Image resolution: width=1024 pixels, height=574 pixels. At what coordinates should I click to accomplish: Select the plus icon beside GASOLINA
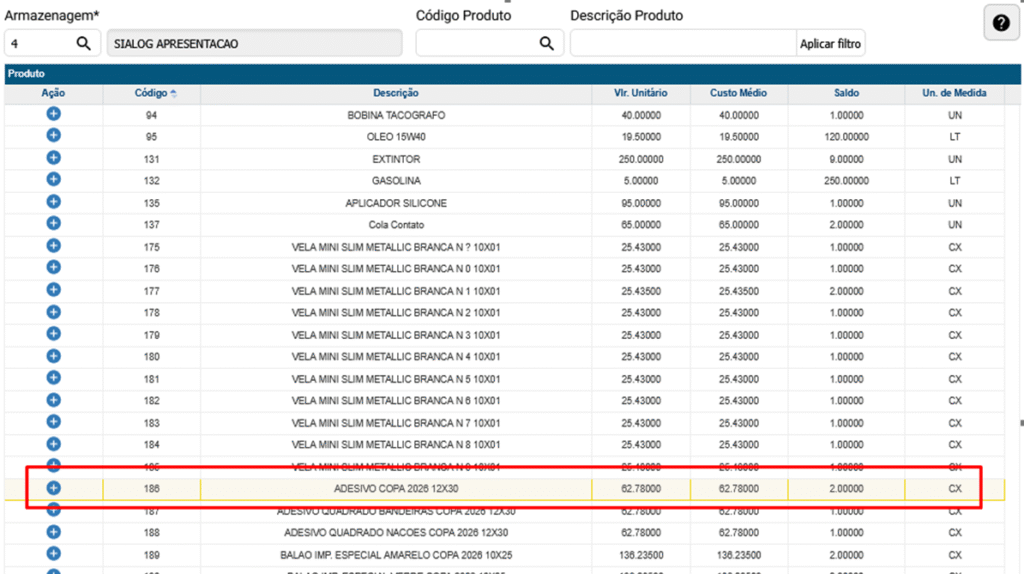click(53, 180)
